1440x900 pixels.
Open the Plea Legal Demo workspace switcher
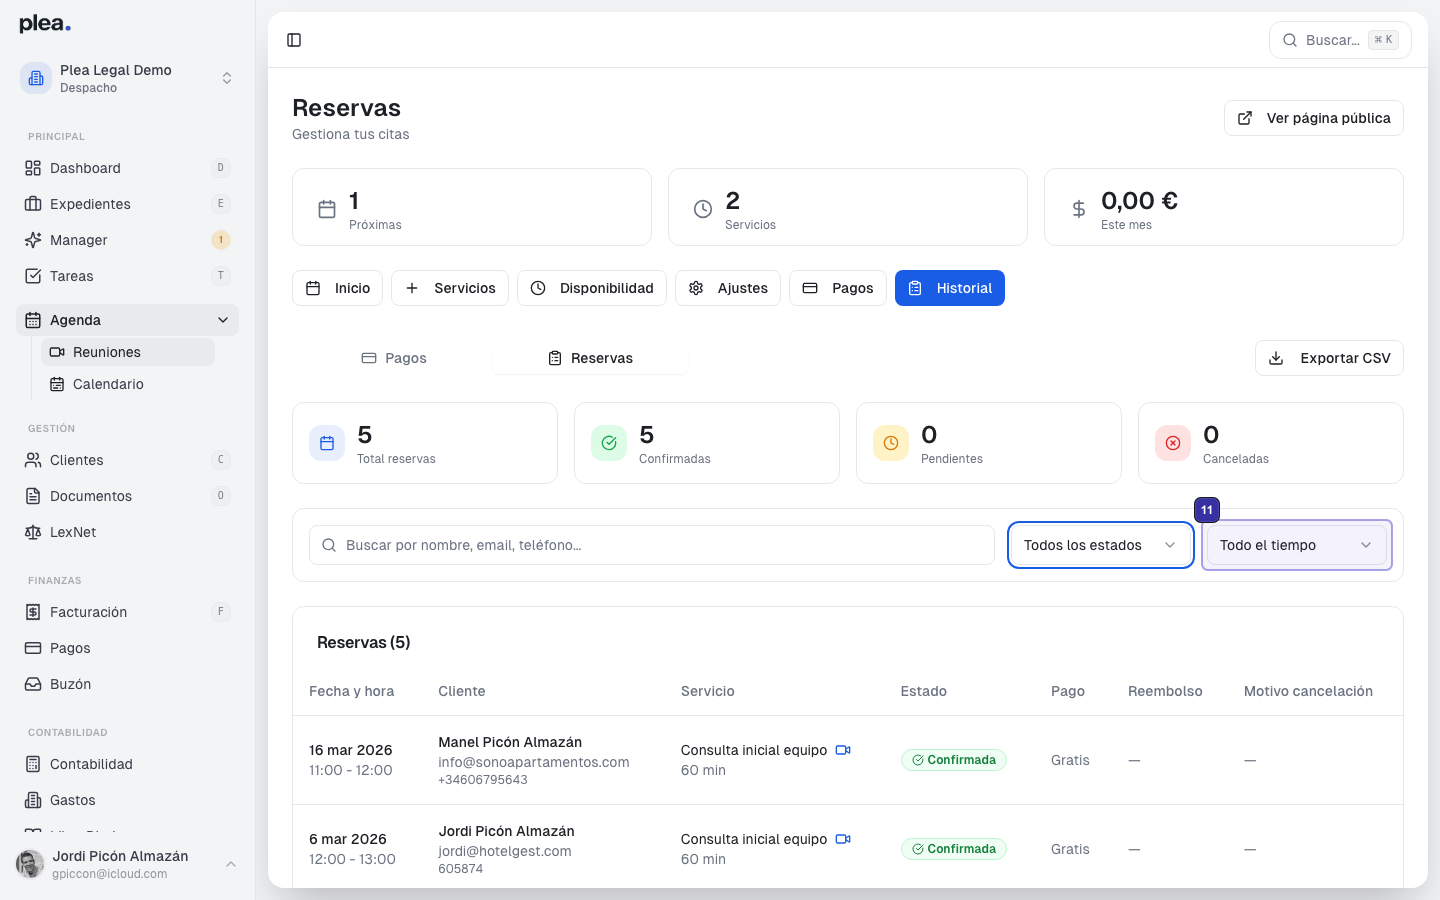tap(127, 78)
